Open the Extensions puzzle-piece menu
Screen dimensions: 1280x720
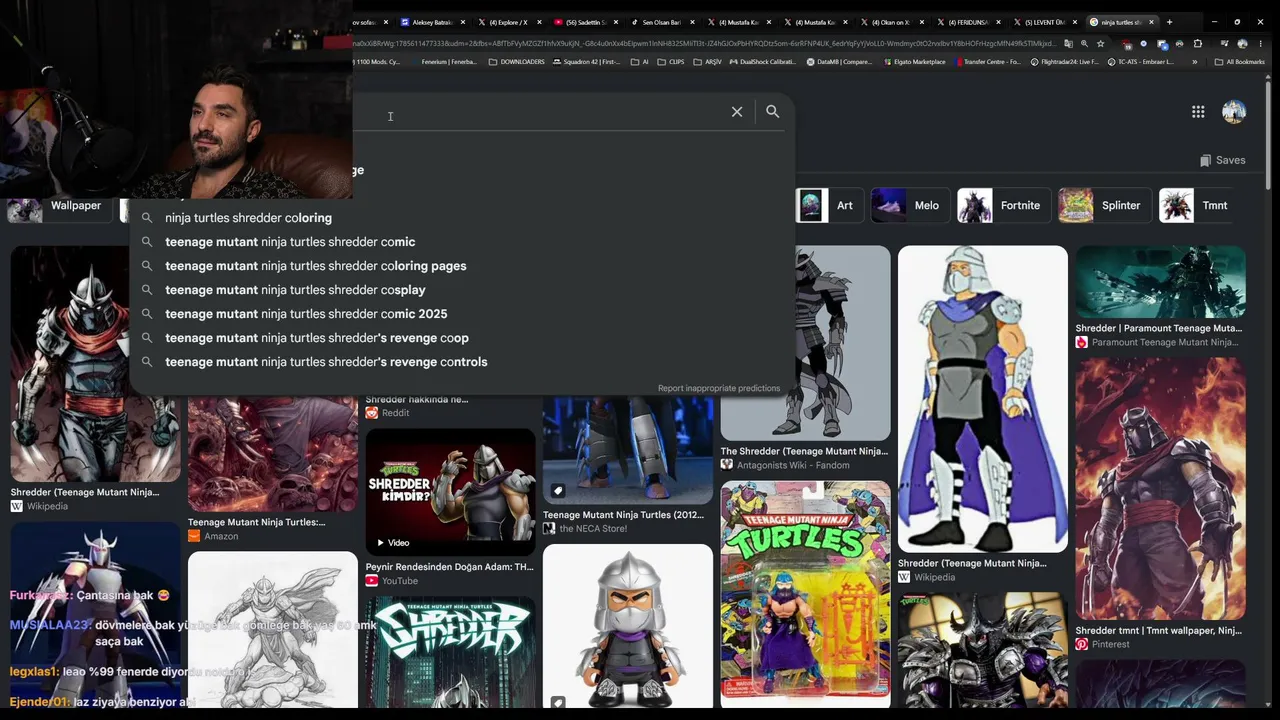point(1198,44)
